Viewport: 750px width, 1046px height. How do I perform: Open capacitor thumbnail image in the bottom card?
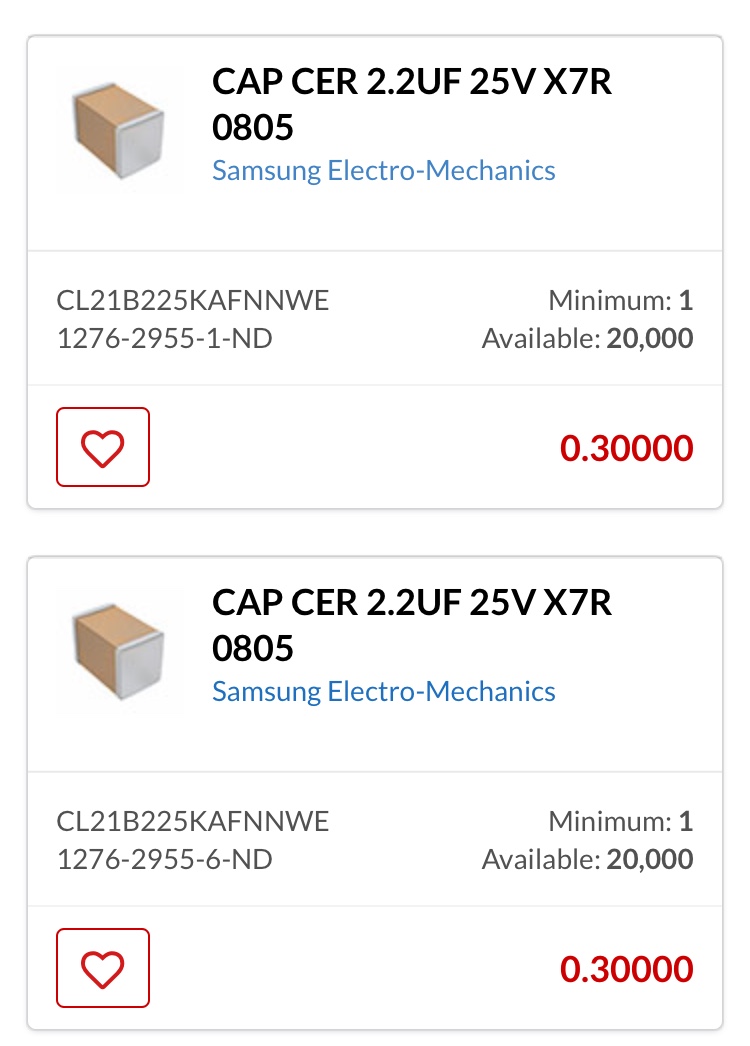pyautogui.click(x=118, y=648)
